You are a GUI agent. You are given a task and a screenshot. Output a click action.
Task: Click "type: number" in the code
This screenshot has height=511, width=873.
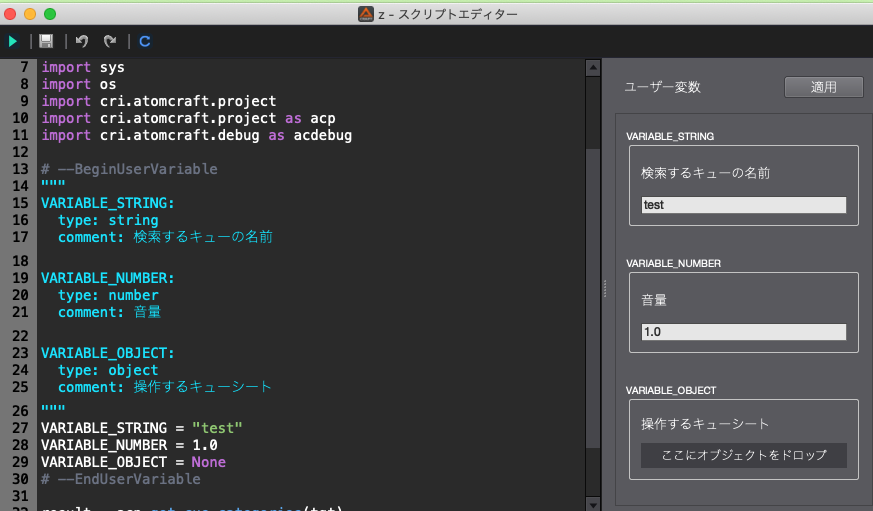click(x=108, y=296)
